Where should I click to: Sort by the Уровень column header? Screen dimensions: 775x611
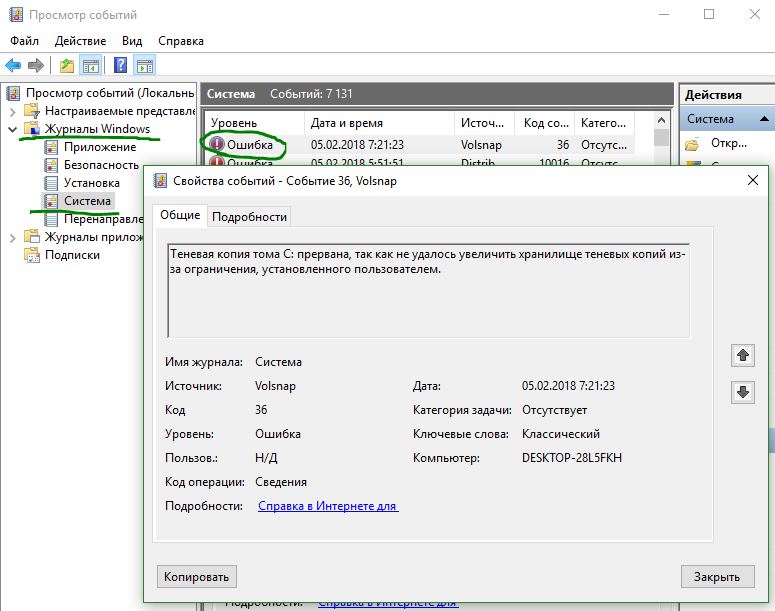(254, 123)
